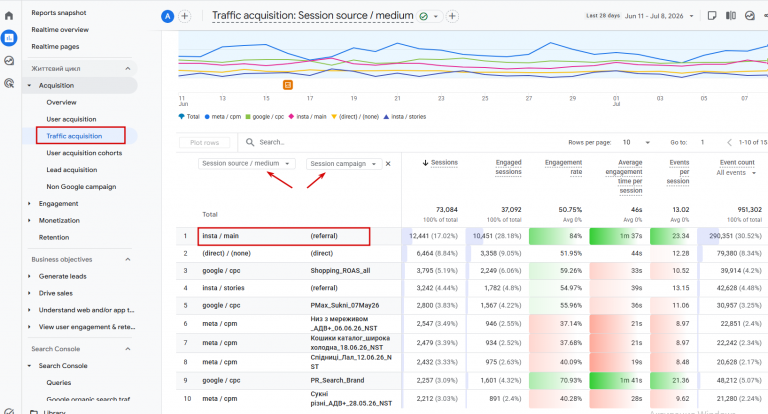Collapse the Business objectives section

(x=128, y=259)
